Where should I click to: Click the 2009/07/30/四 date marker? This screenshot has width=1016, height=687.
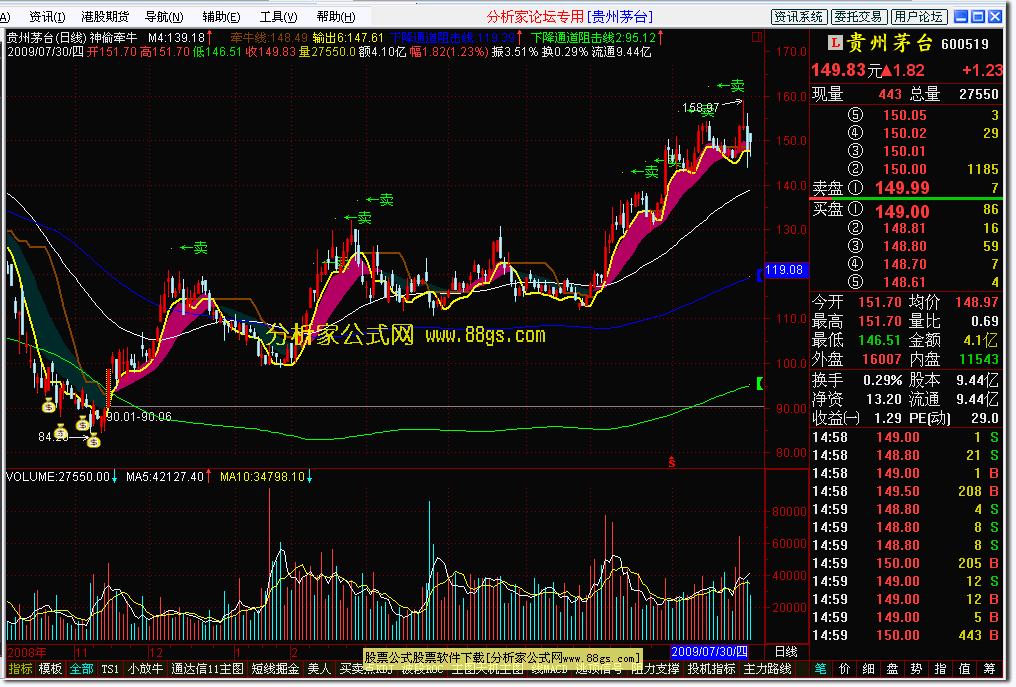pos(710,651)
